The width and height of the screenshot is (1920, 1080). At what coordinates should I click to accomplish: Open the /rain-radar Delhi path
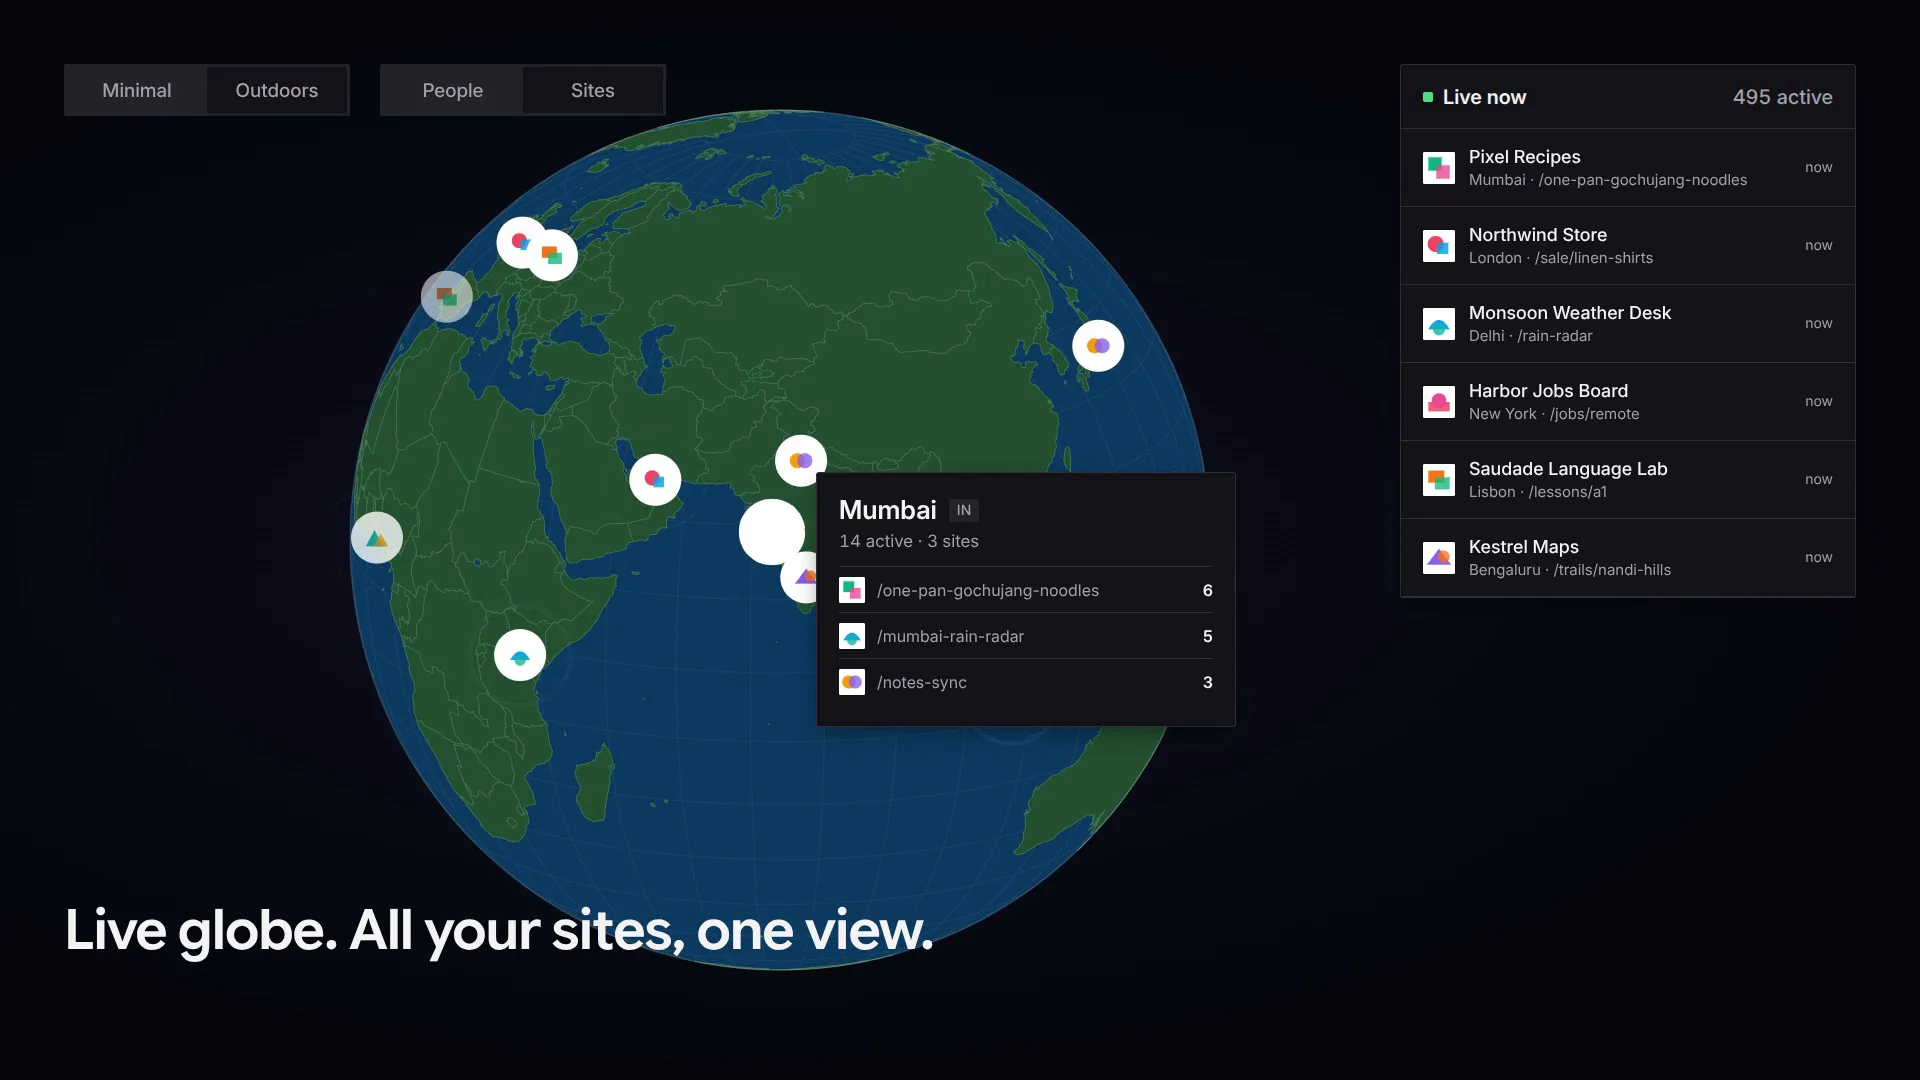1530,336
